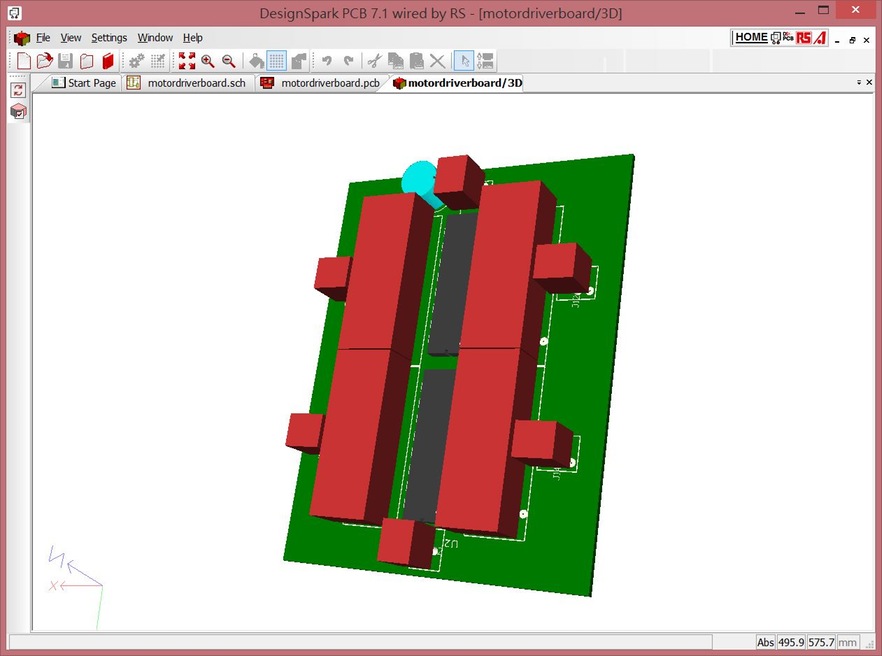The height and width of the screenshot is (656, 882).
Task: Click the Undo arrow icon
Action: pos(327,61)
